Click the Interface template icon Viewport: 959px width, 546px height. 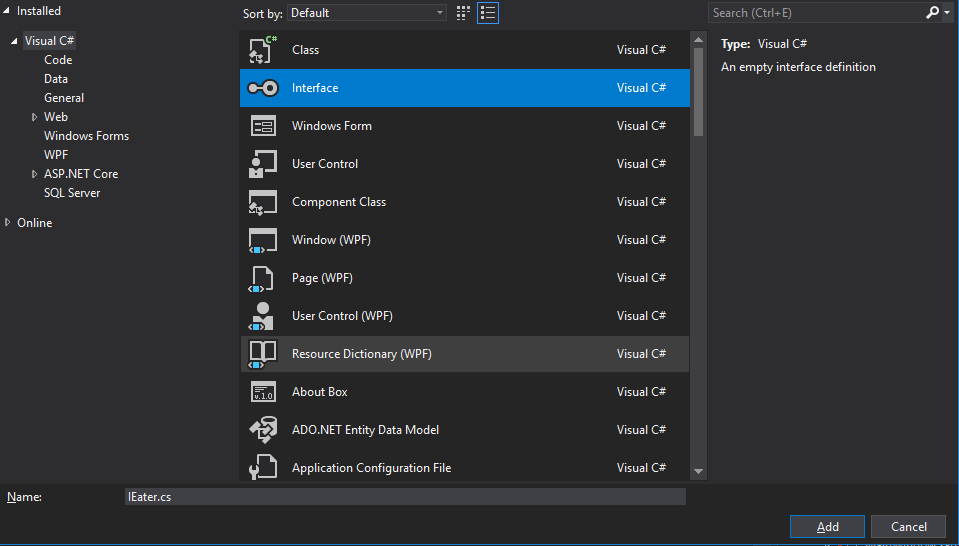click(263, 88)
